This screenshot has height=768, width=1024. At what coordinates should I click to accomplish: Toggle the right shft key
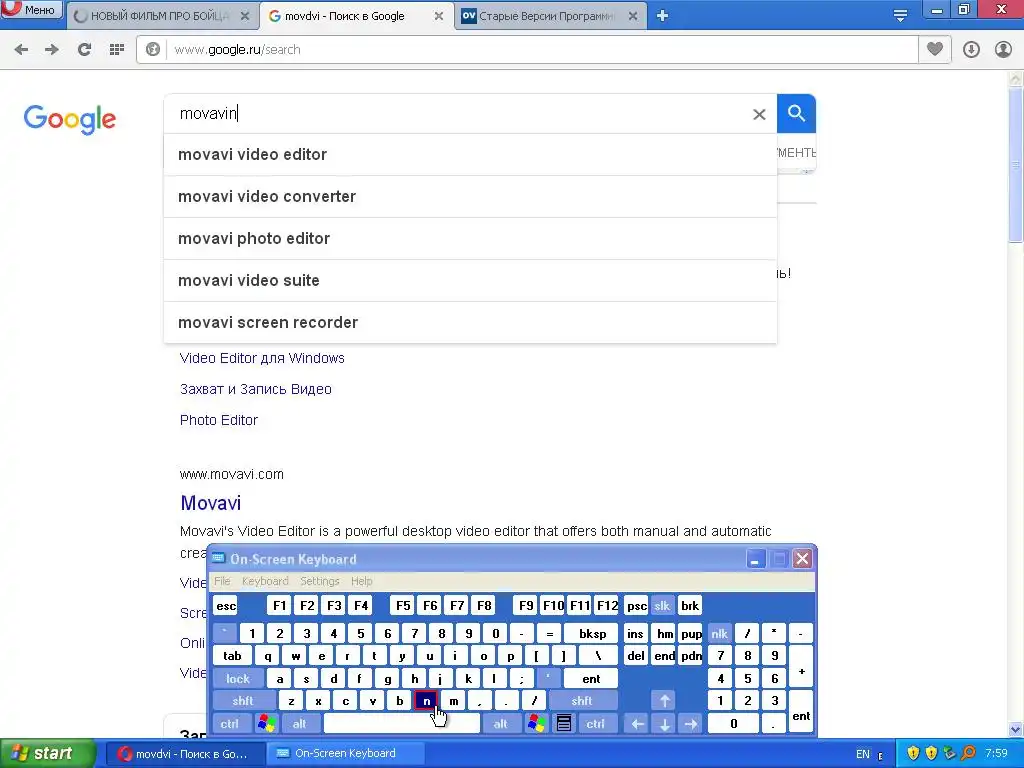(x=582, y=701)
